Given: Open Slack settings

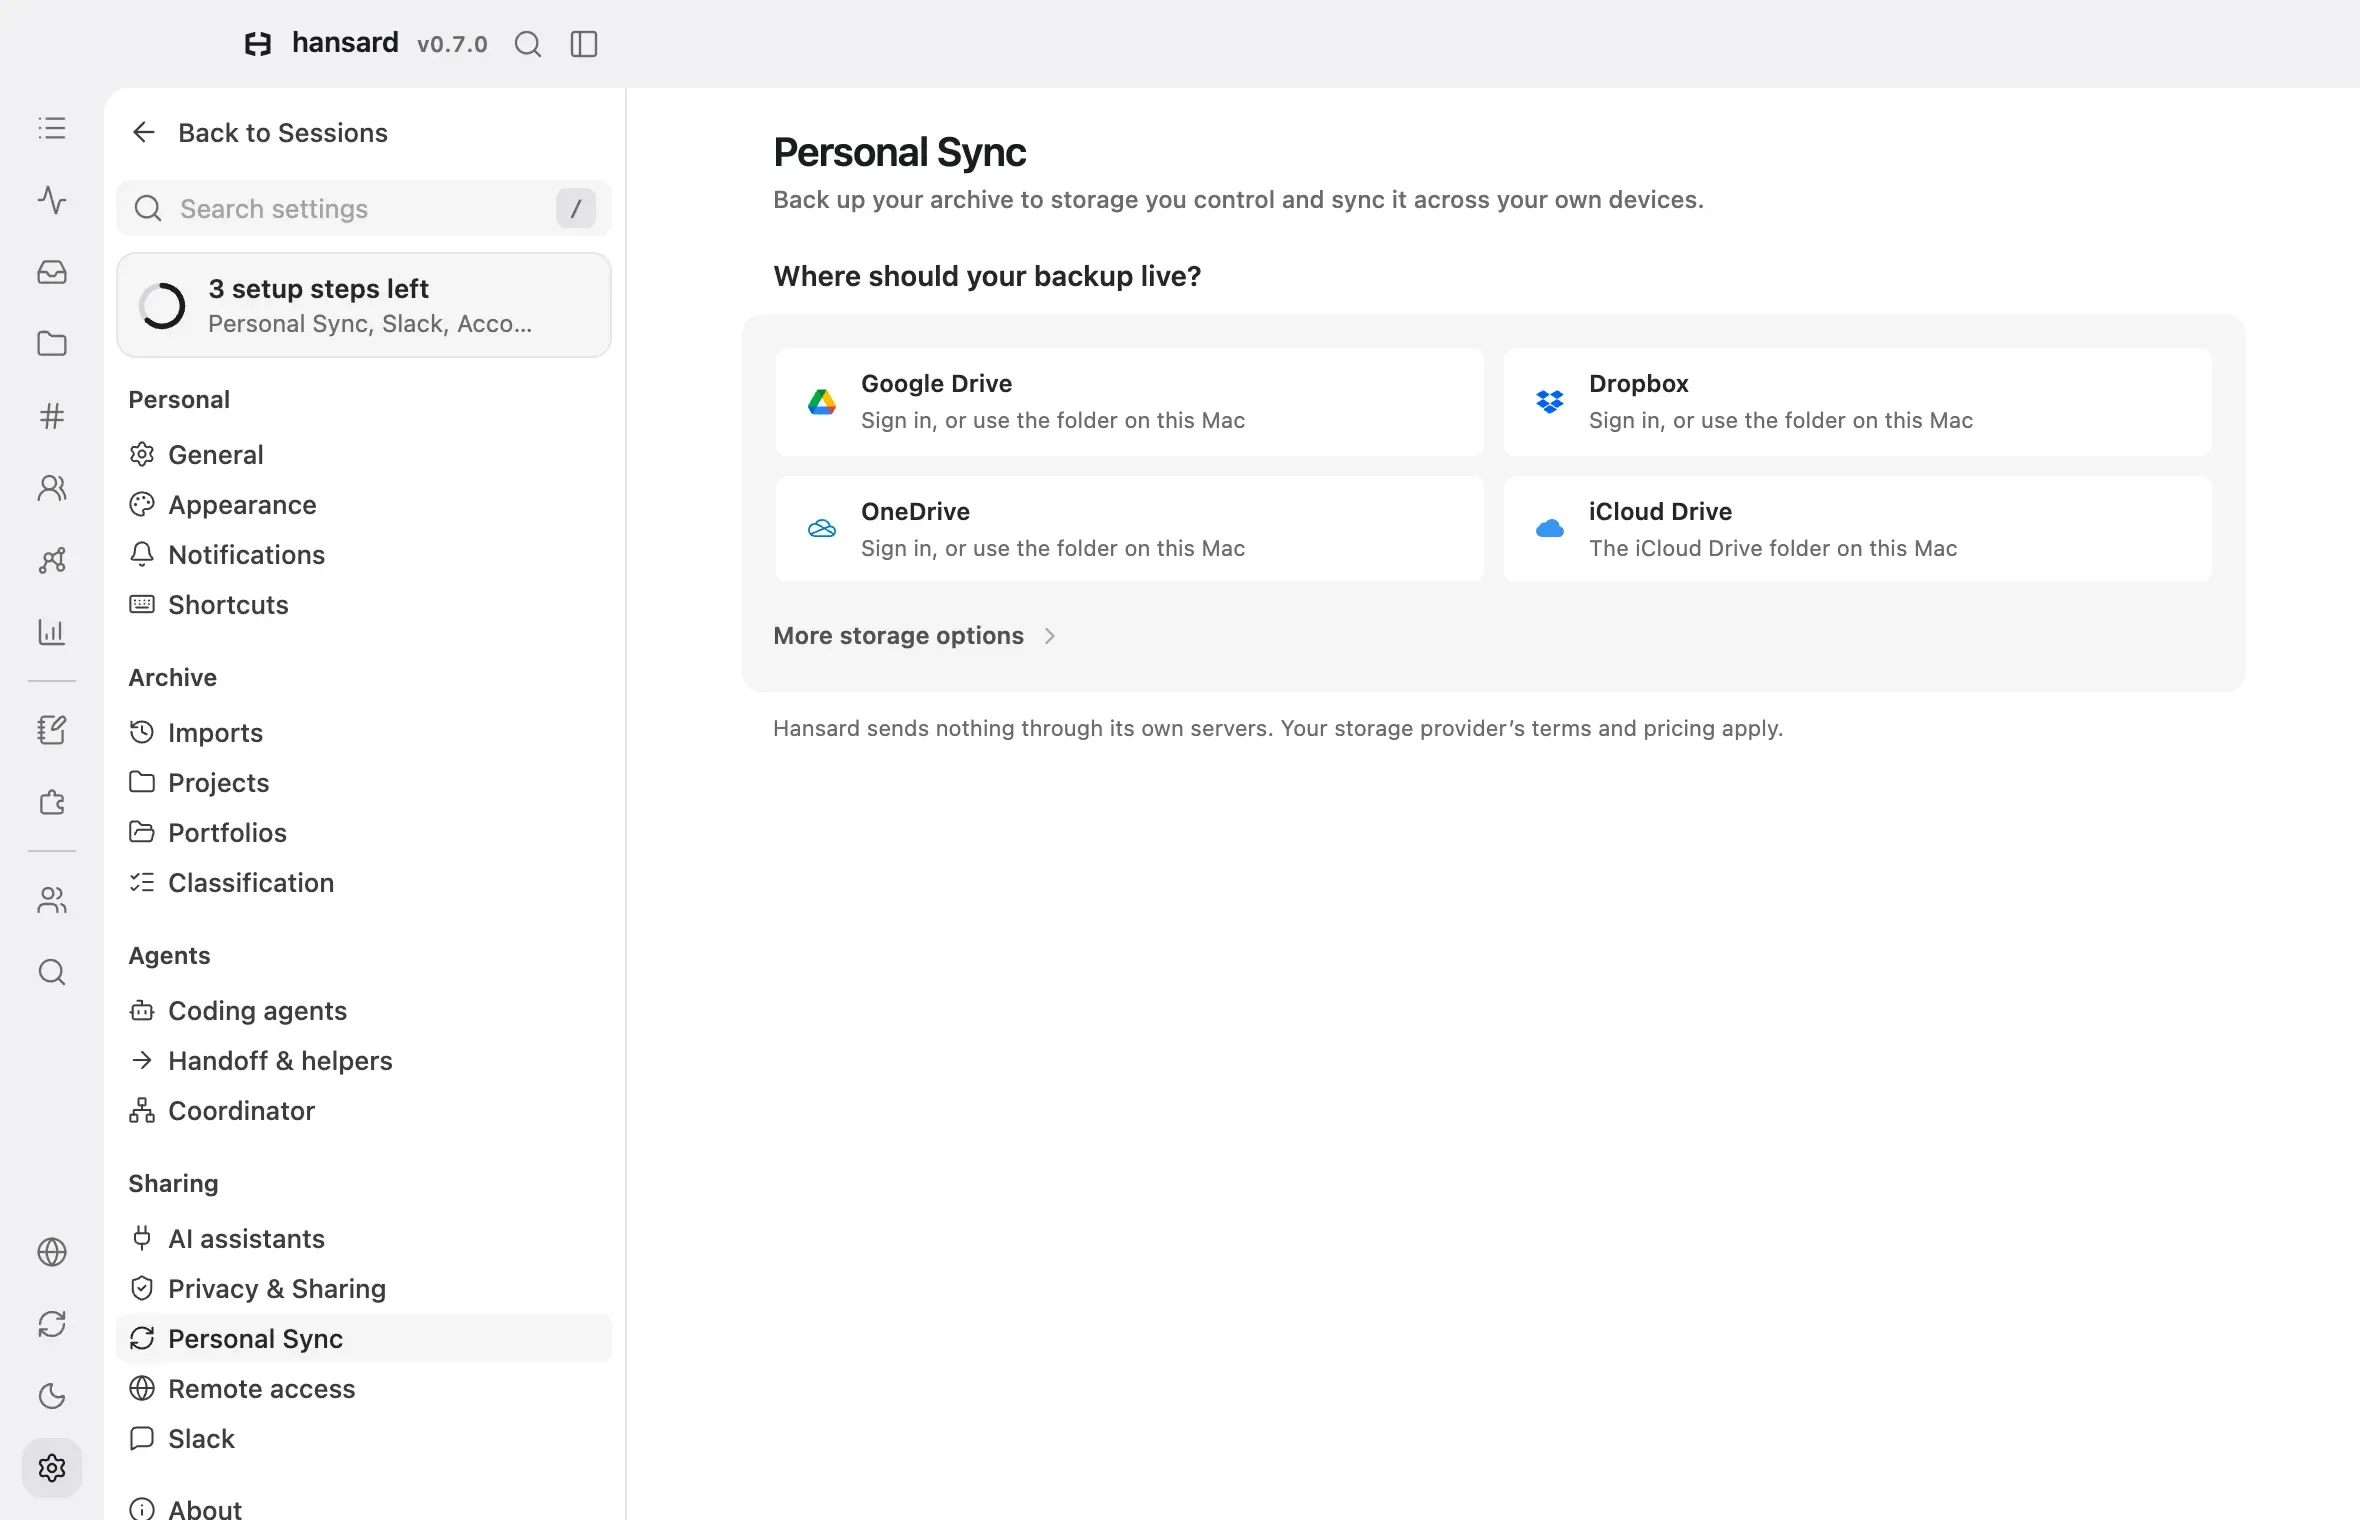Looking at the screenshot, I should 364,1439.
